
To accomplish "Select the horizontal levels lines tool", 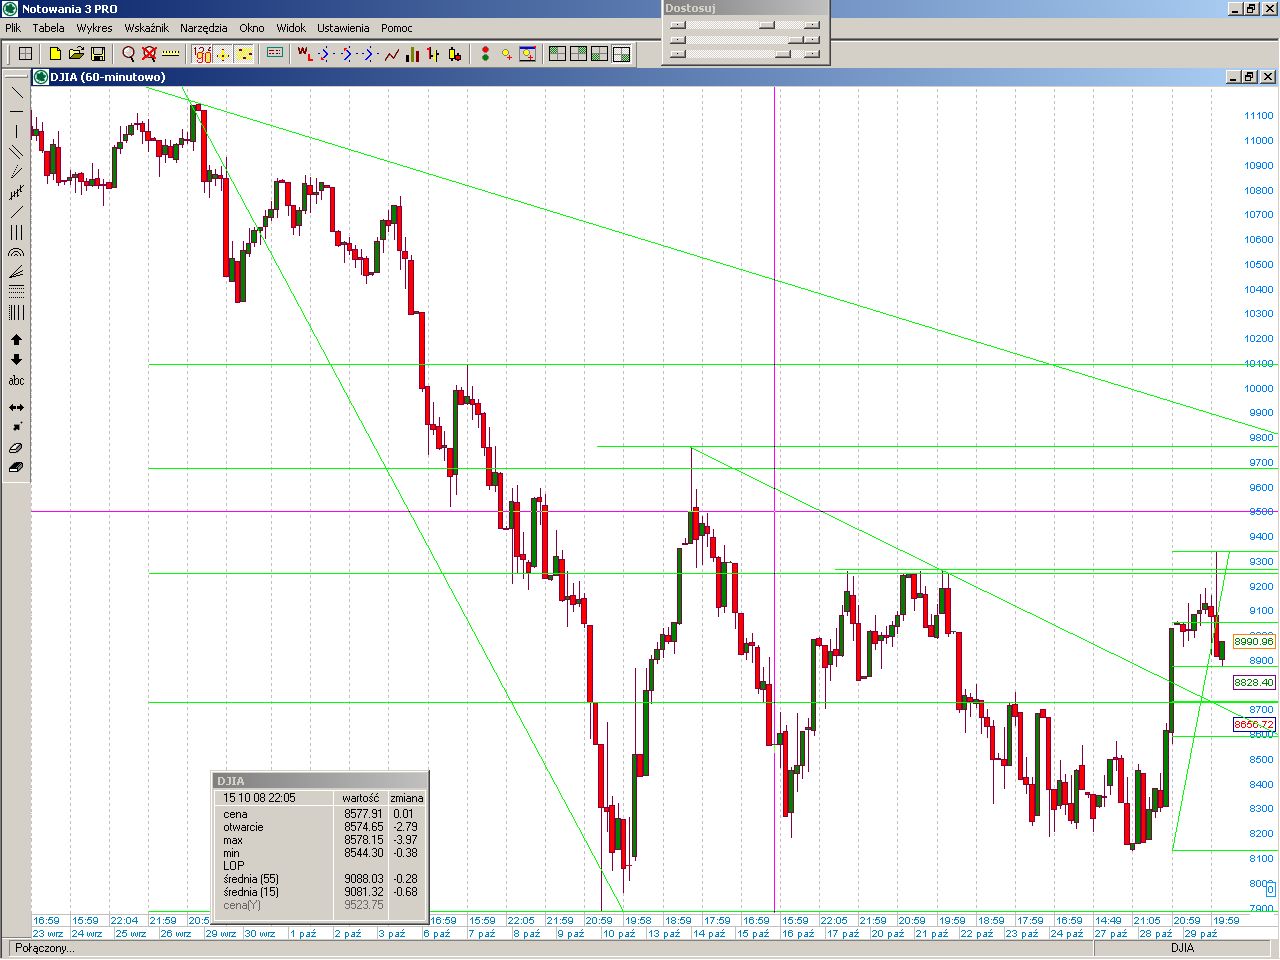I will click(x=16, y=292).
